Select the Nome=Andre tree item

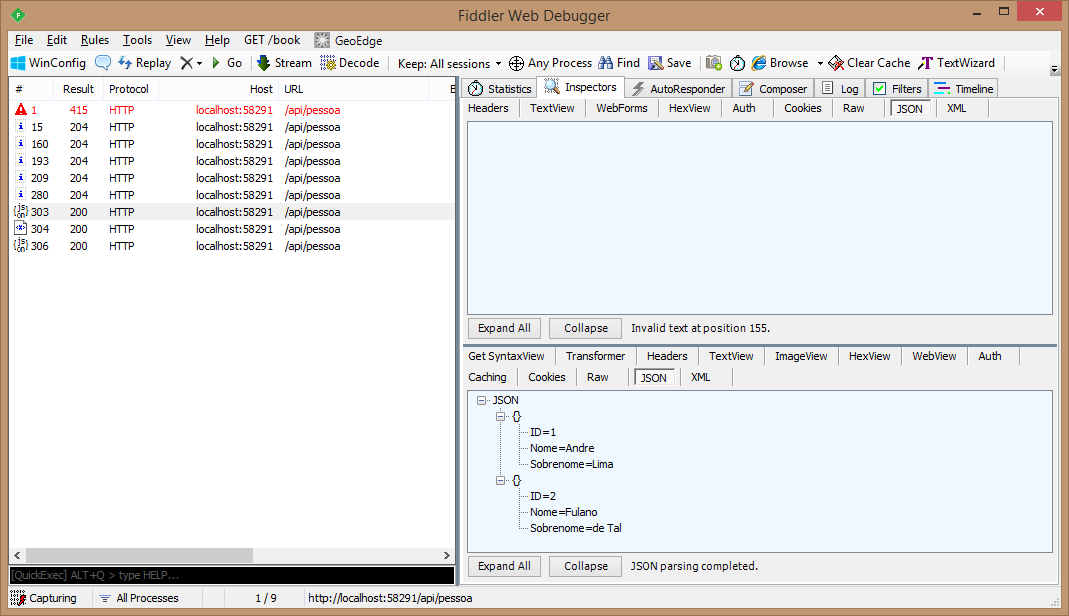[562, 448]
